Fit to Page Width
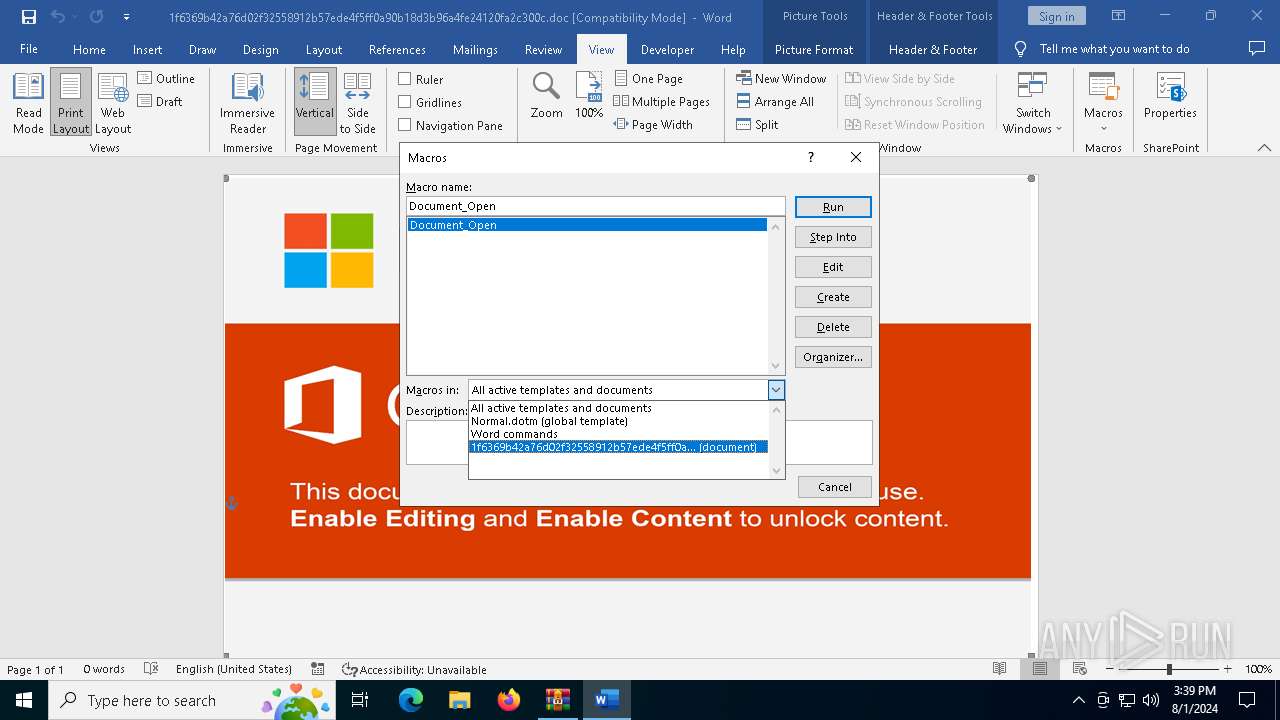The width and height of the screenshot is (1280, 720). tap(653, 124)
